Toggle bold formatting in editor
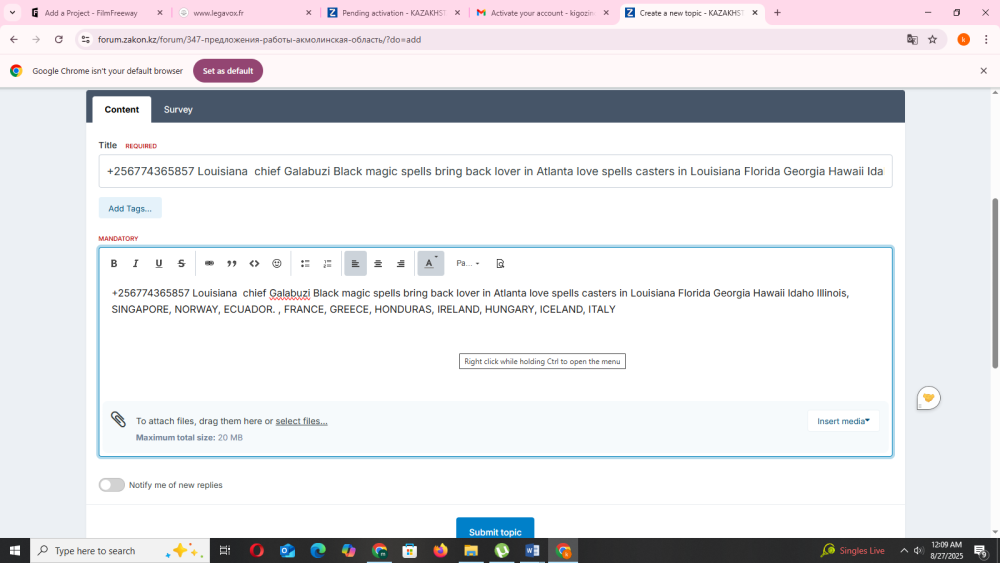The image size is (1000, 563). 114,263
